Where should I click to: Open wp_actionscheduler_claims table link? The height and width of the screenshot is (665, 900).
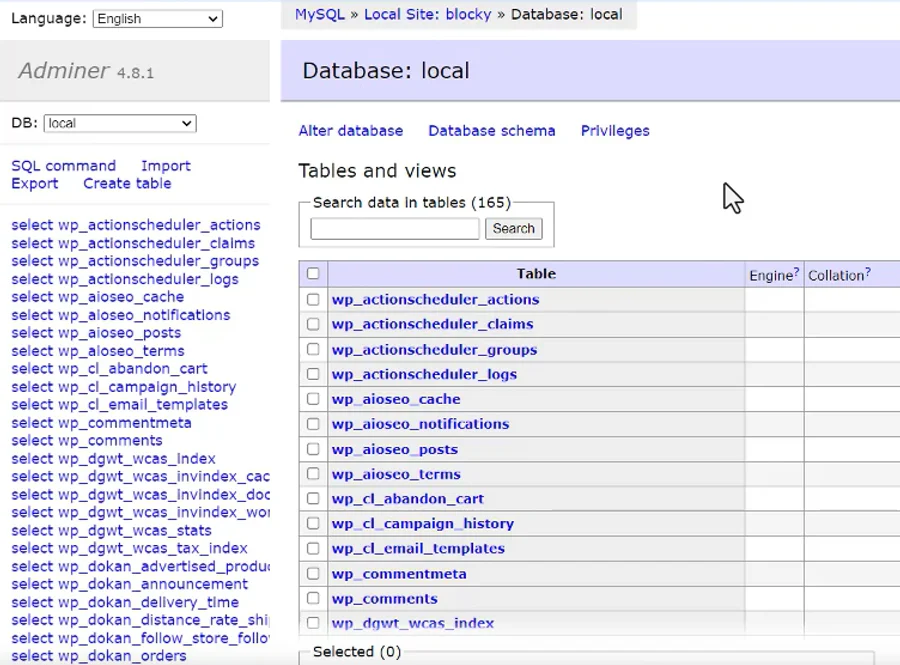pos(433,324)
